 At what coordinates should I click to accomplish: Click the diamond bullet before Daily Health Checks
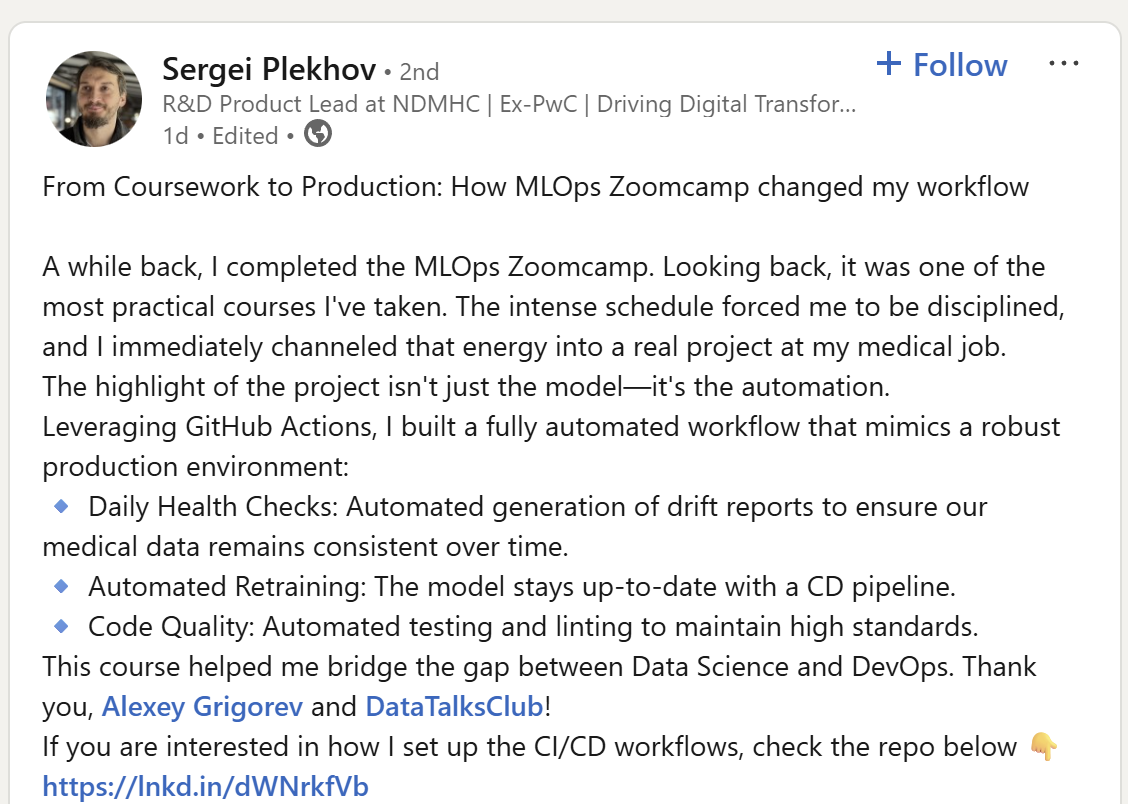tap(61, 507)
